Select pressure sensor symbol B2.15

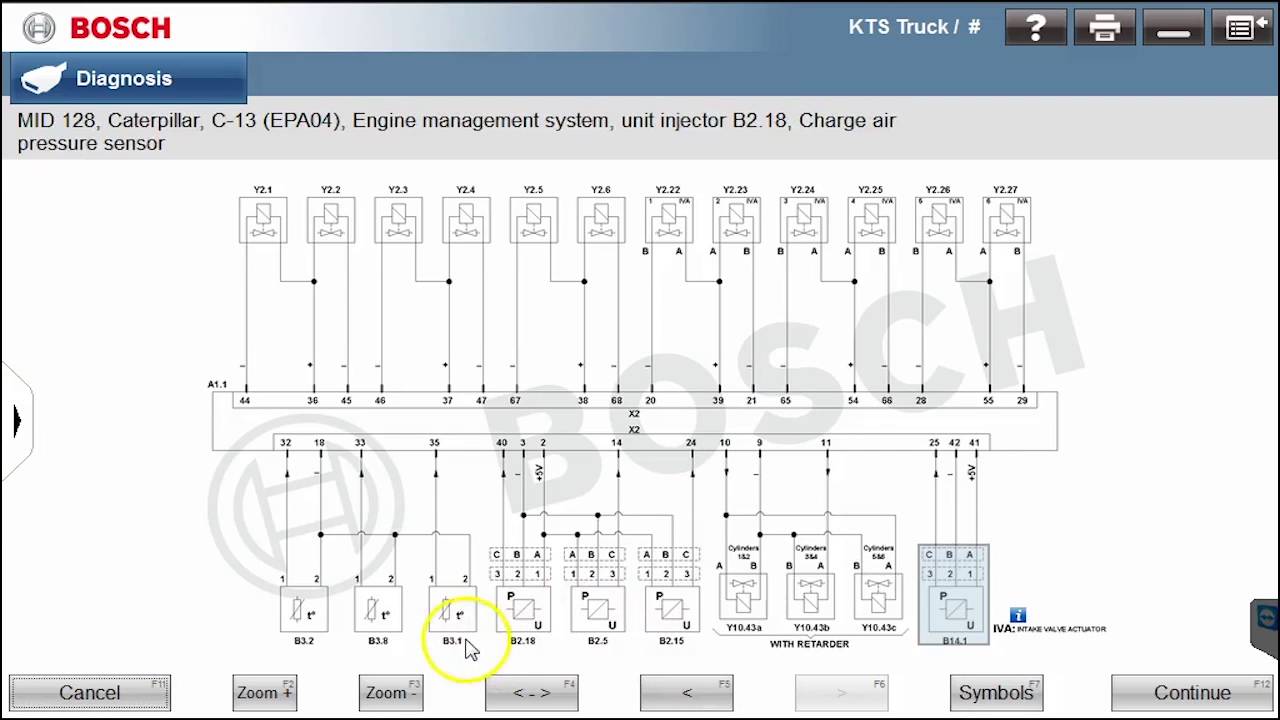coord(671,610)
